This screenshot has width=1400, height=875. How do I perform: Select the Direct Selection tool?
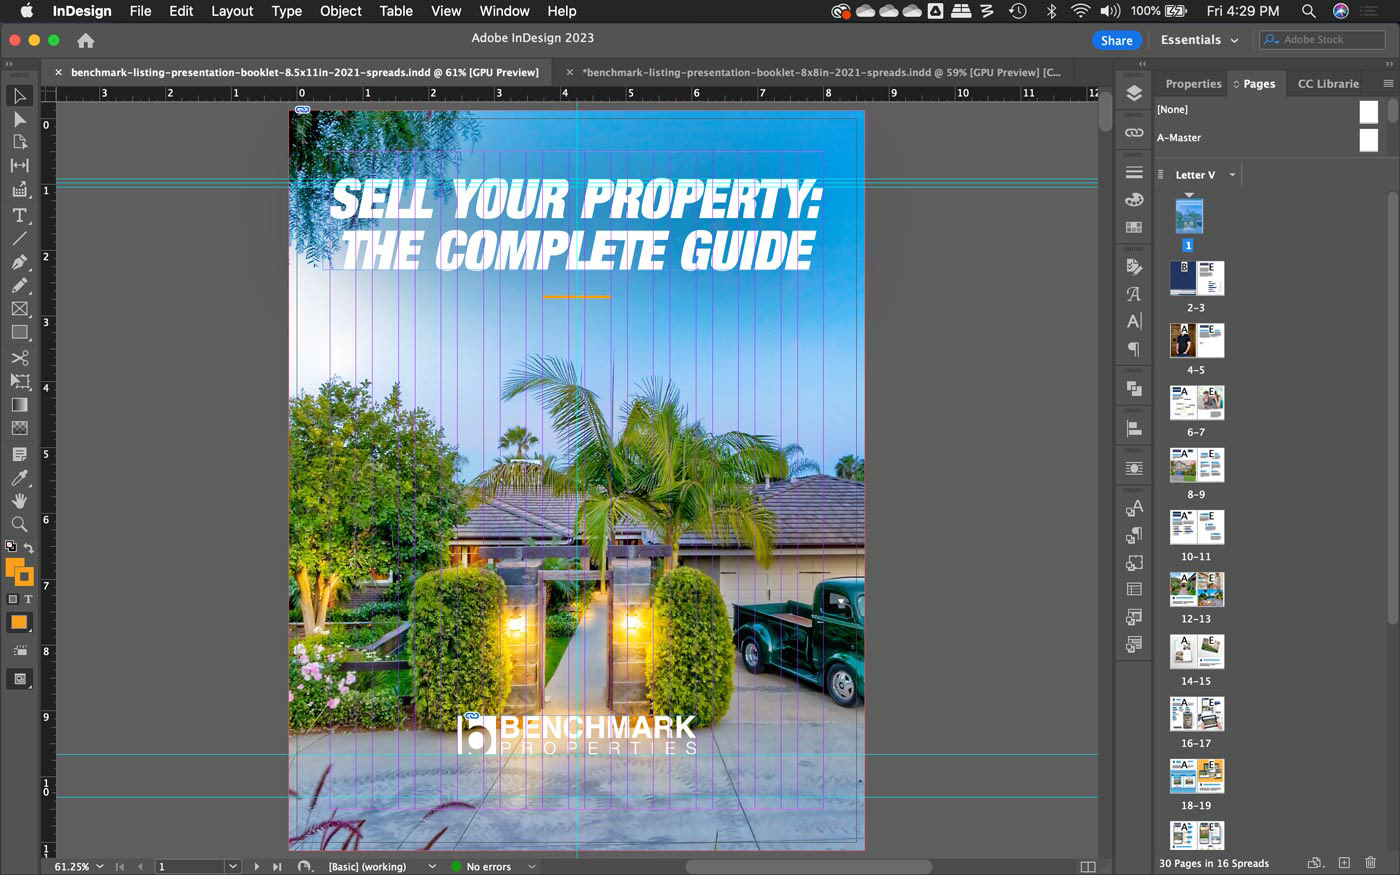tap(19, 119)
